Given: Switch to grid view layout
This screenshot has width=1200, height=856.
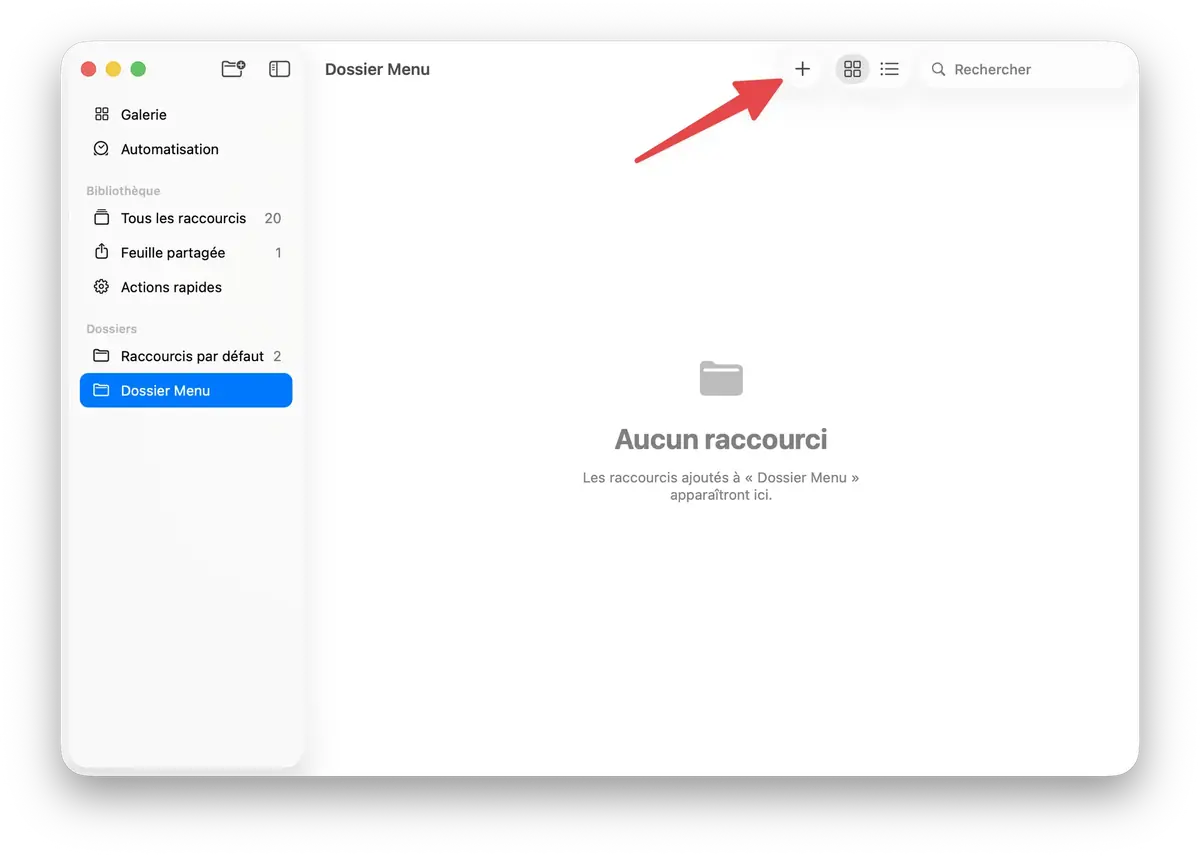Looking at the screenshot, I should (851, 68).
